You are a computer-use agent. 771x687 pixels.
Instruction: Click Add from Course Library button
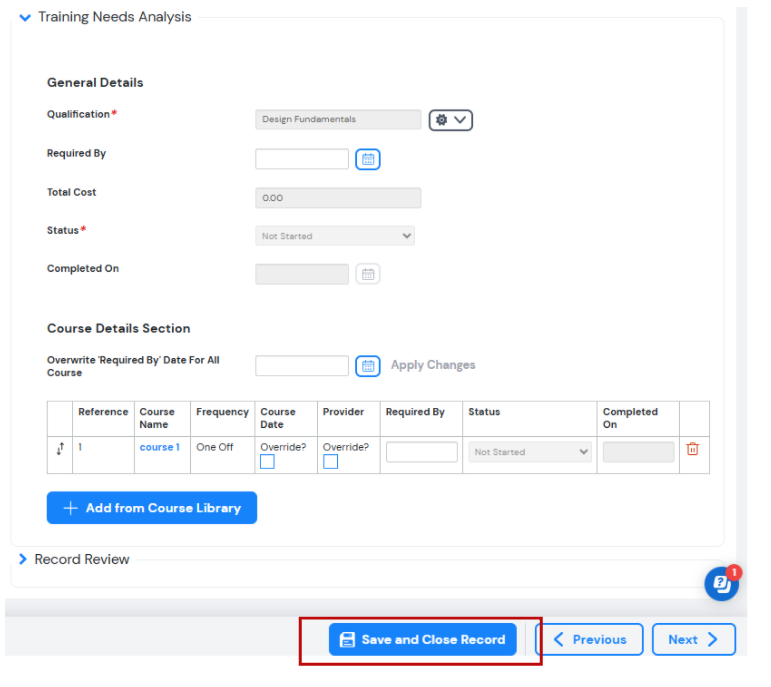152,508
